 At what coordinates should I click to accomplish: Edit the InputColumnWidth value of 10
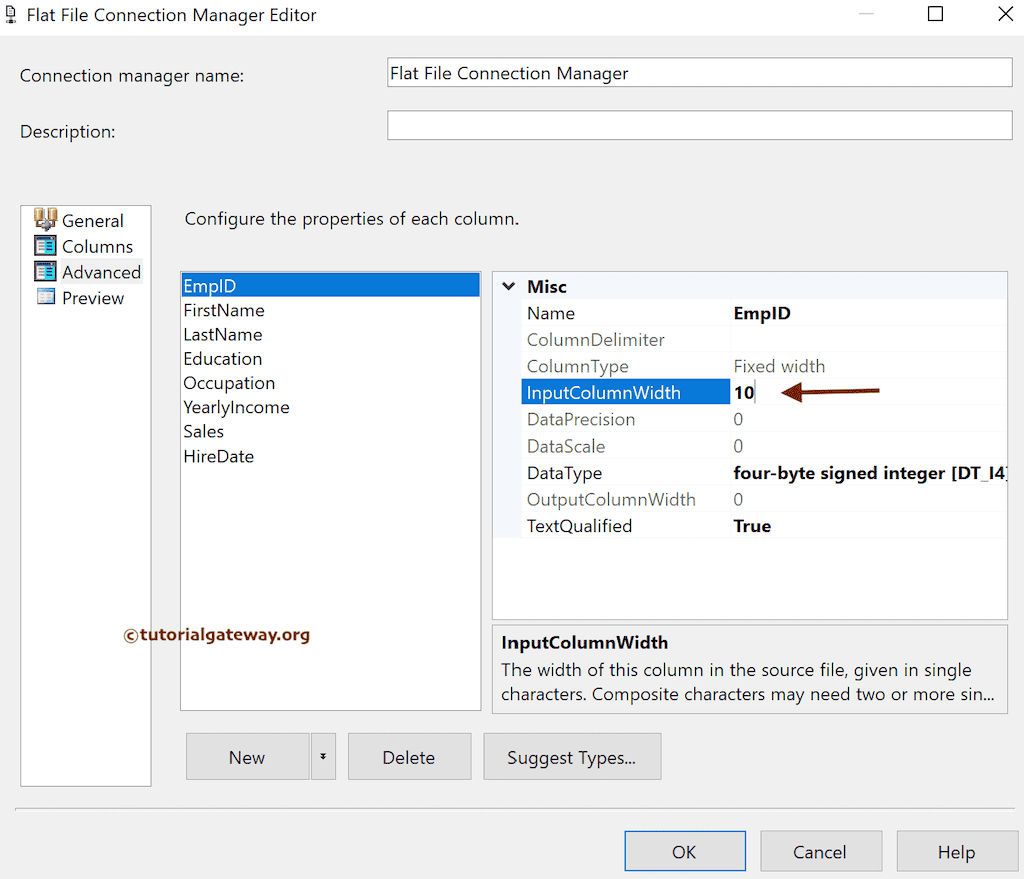pyautogui.click(x=745, y=392)
